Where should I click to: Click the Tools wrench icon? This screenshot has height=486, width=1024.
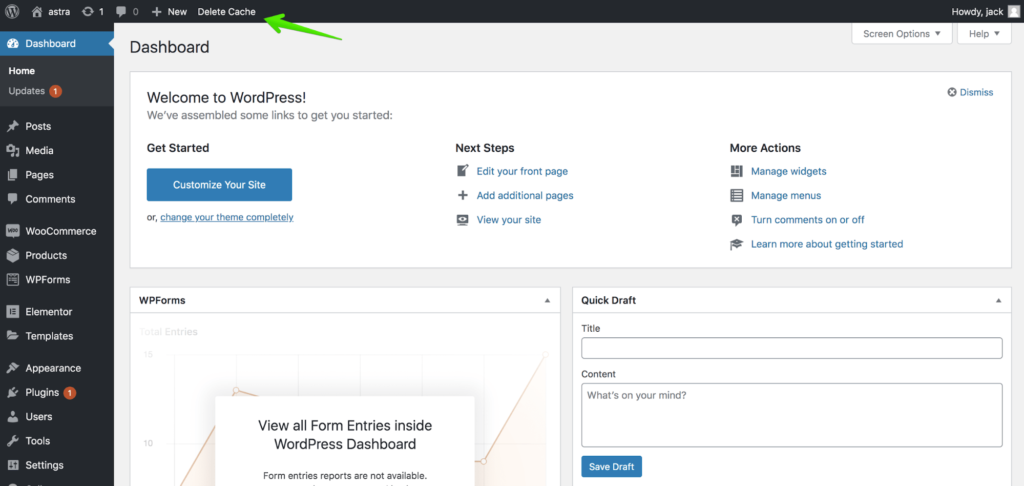[12, 441]
